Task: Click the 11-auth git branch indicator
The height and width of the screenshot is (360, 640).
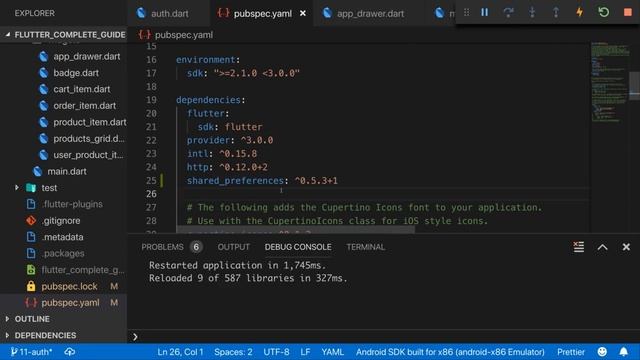Action: point(31,352)
